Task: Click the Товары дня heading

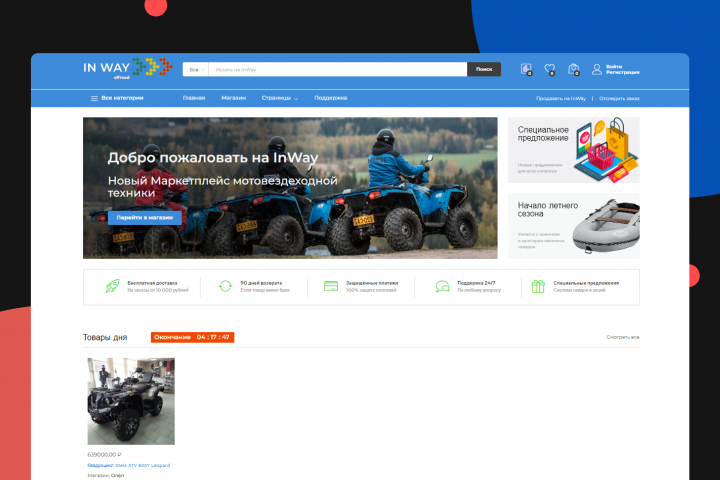Action: pos(105,337)
